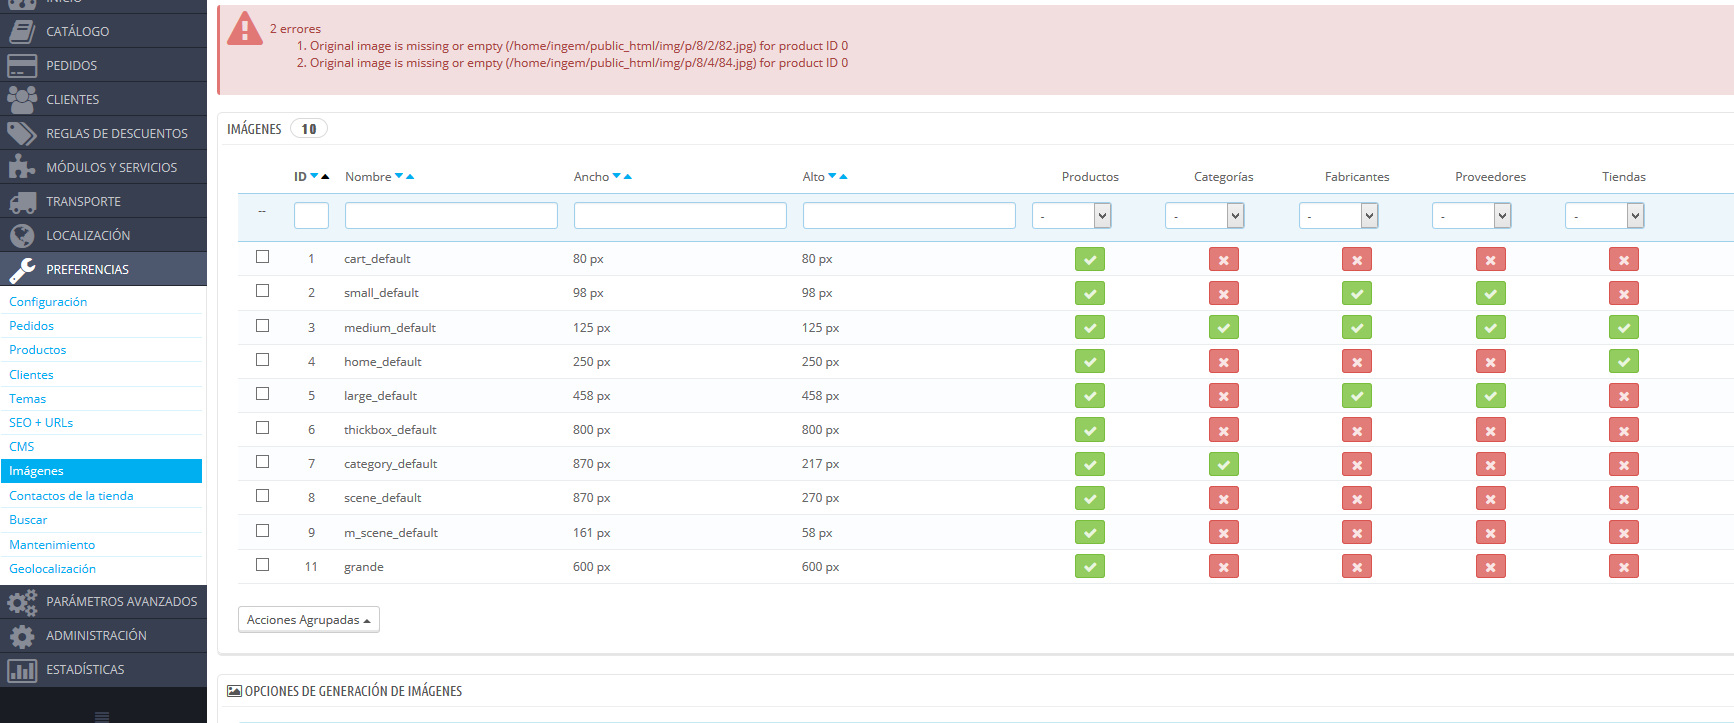Toggle Fabricantes status for scene_default
The width and height of the screenshot is (1734, 723).
(1357, 498)
